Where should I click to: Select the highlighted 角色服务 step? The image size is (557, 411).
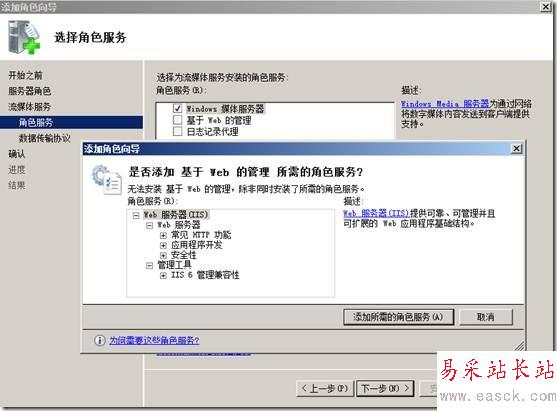(x=71, y=122)
